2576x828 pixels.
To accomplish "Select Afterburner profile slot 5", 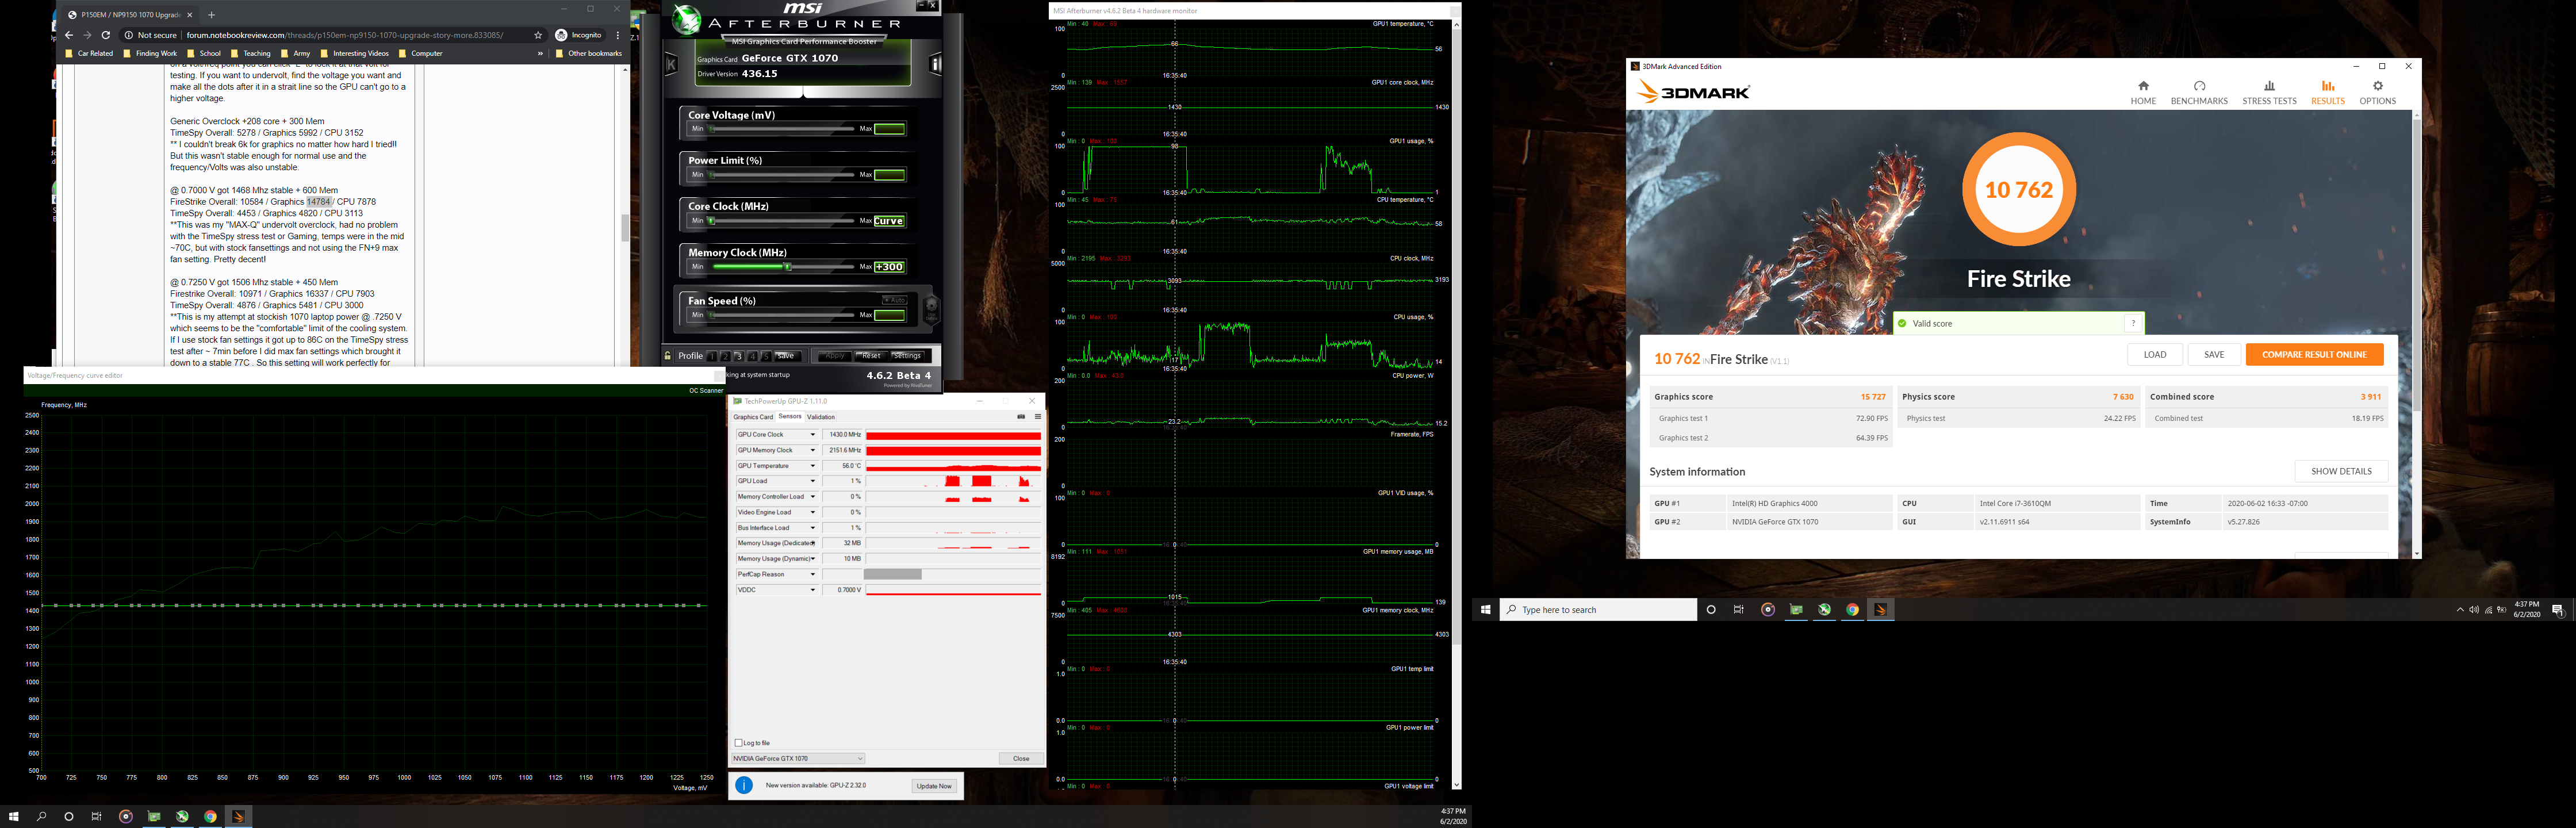I will pos(765,356).
